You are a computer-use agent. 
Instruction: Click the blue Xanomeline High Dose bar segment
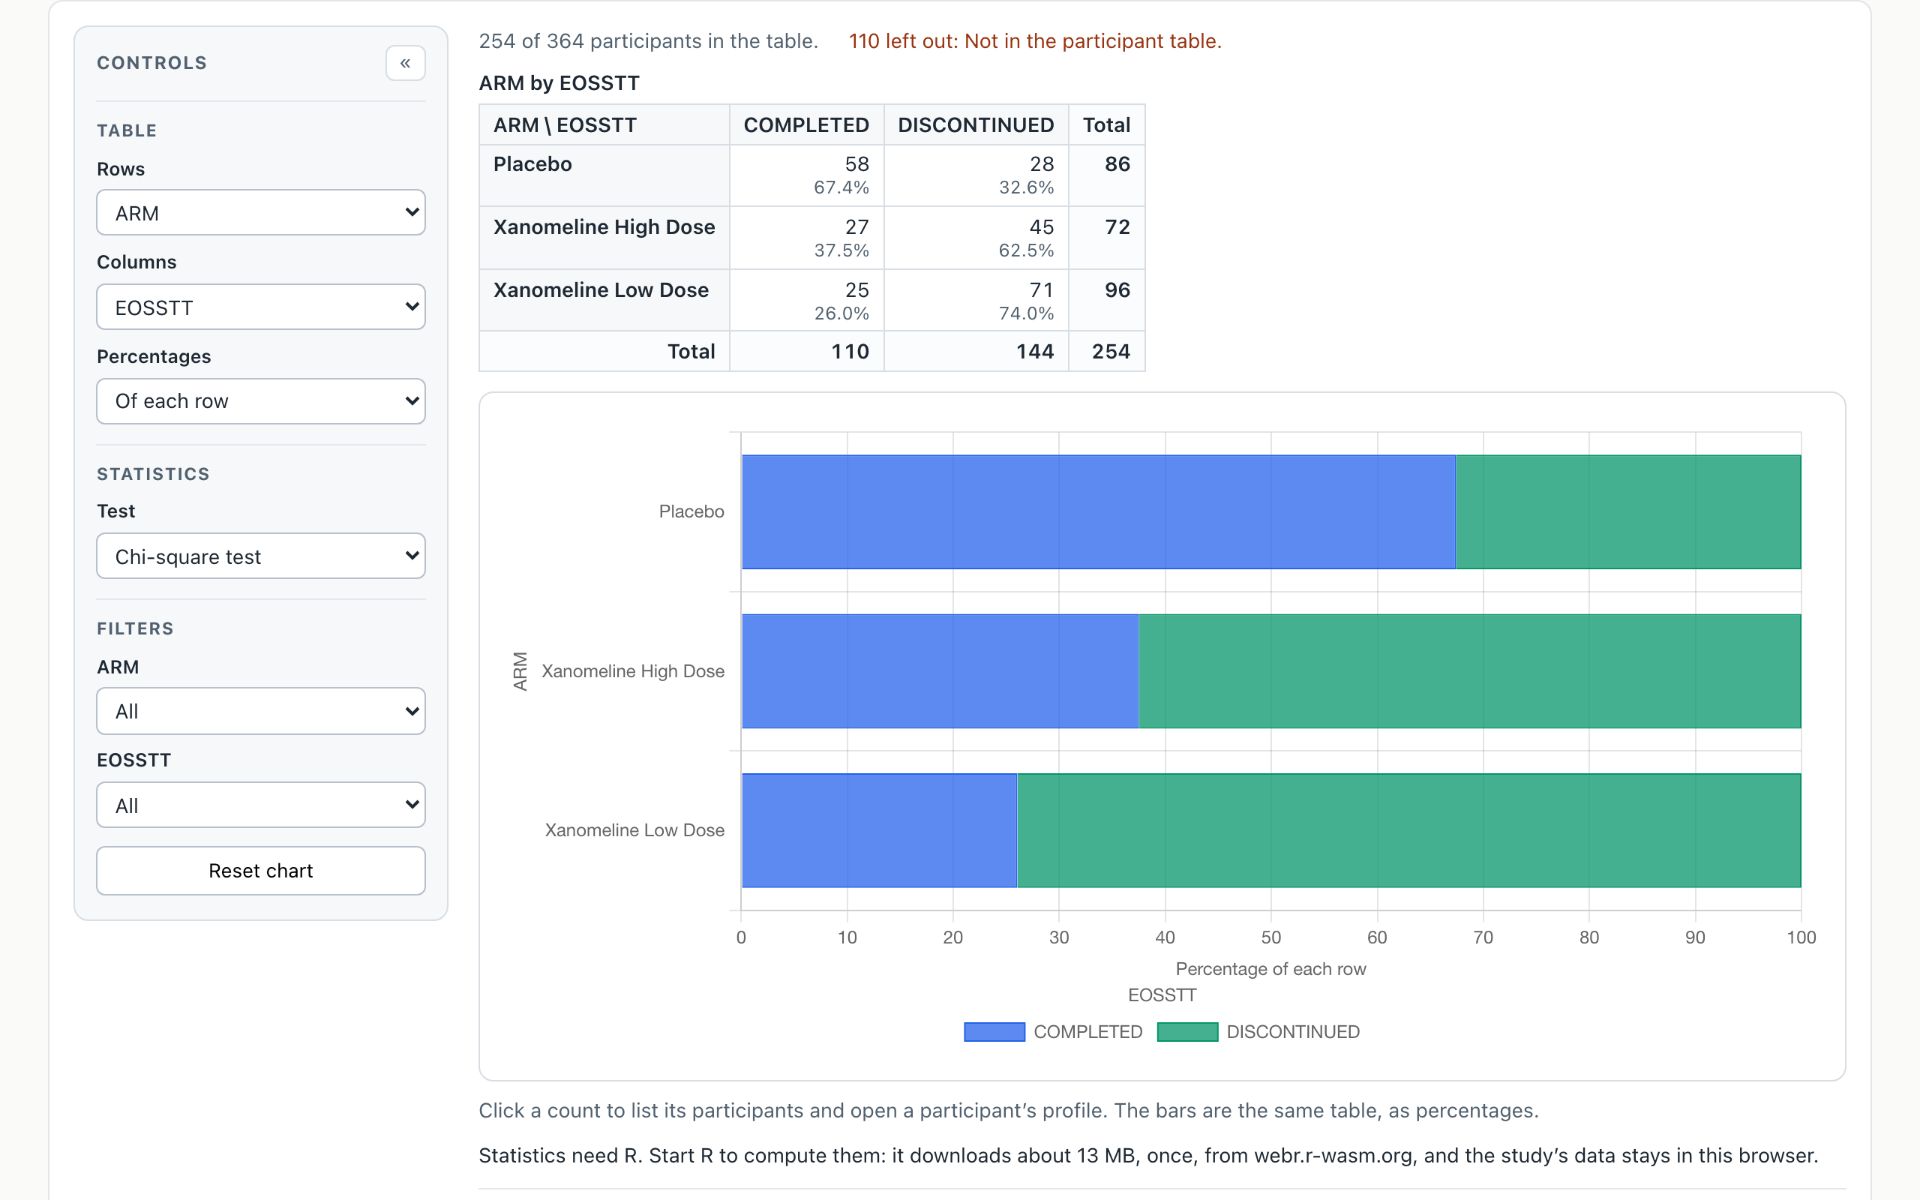[940, 671]
